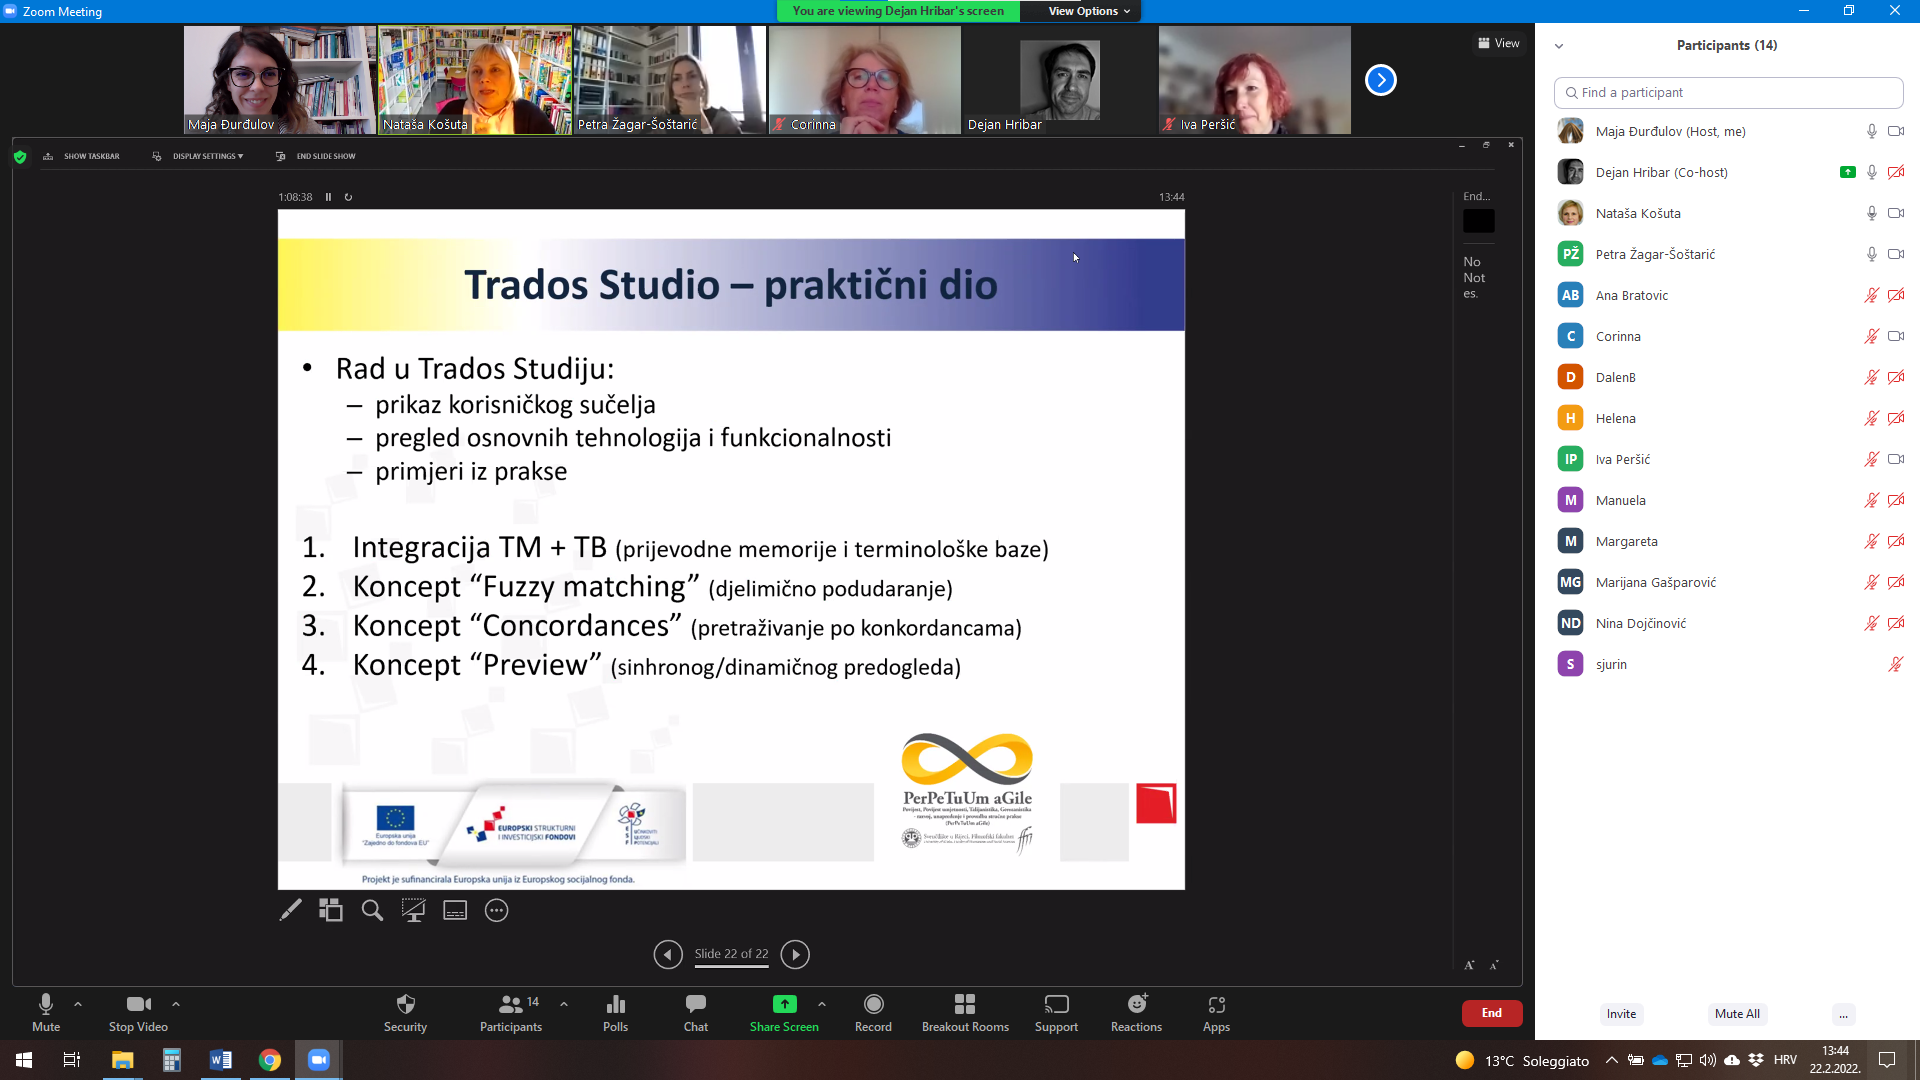Expand audio options arrow beside Mute

pyautogui.click(x=78, y=1004)
